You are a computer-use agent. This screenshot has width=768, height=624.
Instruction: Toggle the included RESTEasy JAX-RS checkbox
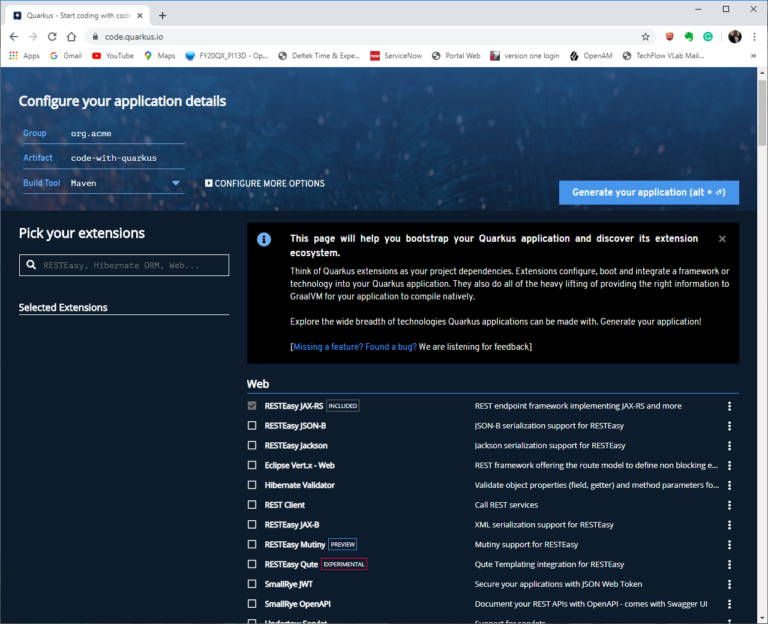point(252,406)
